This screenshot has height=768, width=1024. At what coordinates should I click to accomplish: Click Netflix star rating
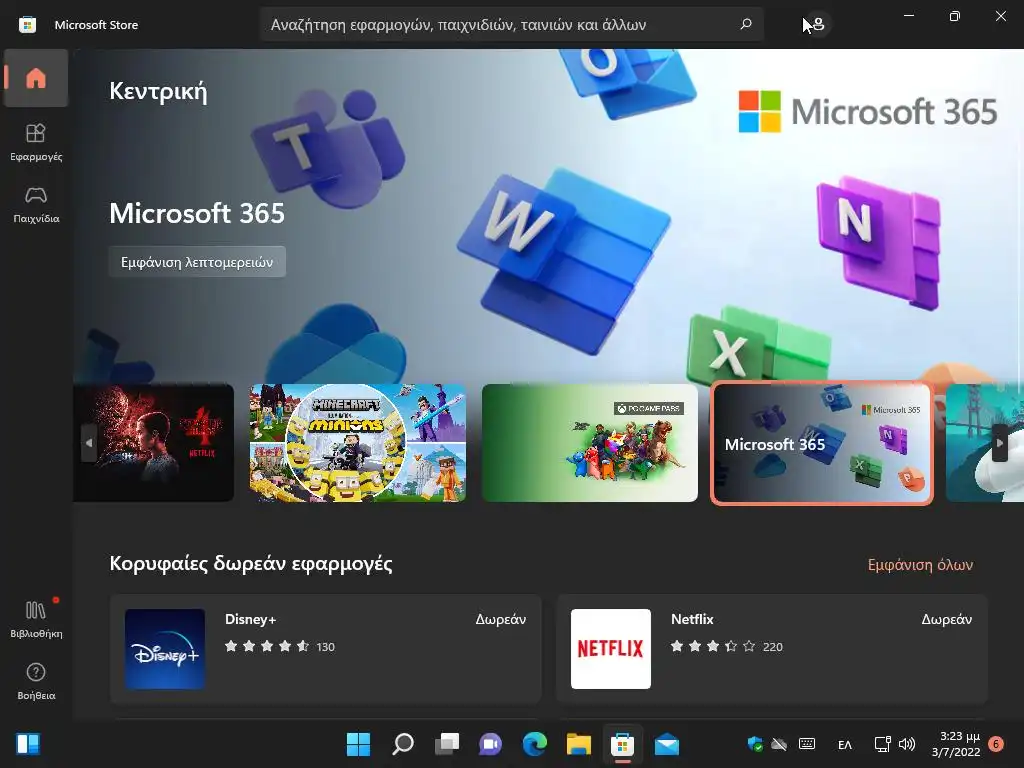(x=713, y=647)
